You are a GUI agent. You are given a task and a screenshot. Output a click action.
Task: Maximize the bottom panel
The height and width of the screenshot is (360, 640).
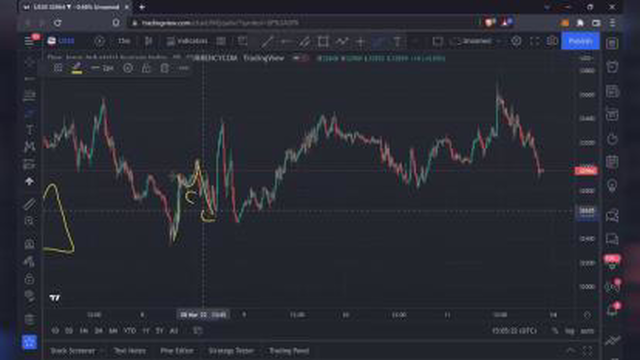pyautogui.click(x=587, y=351)
